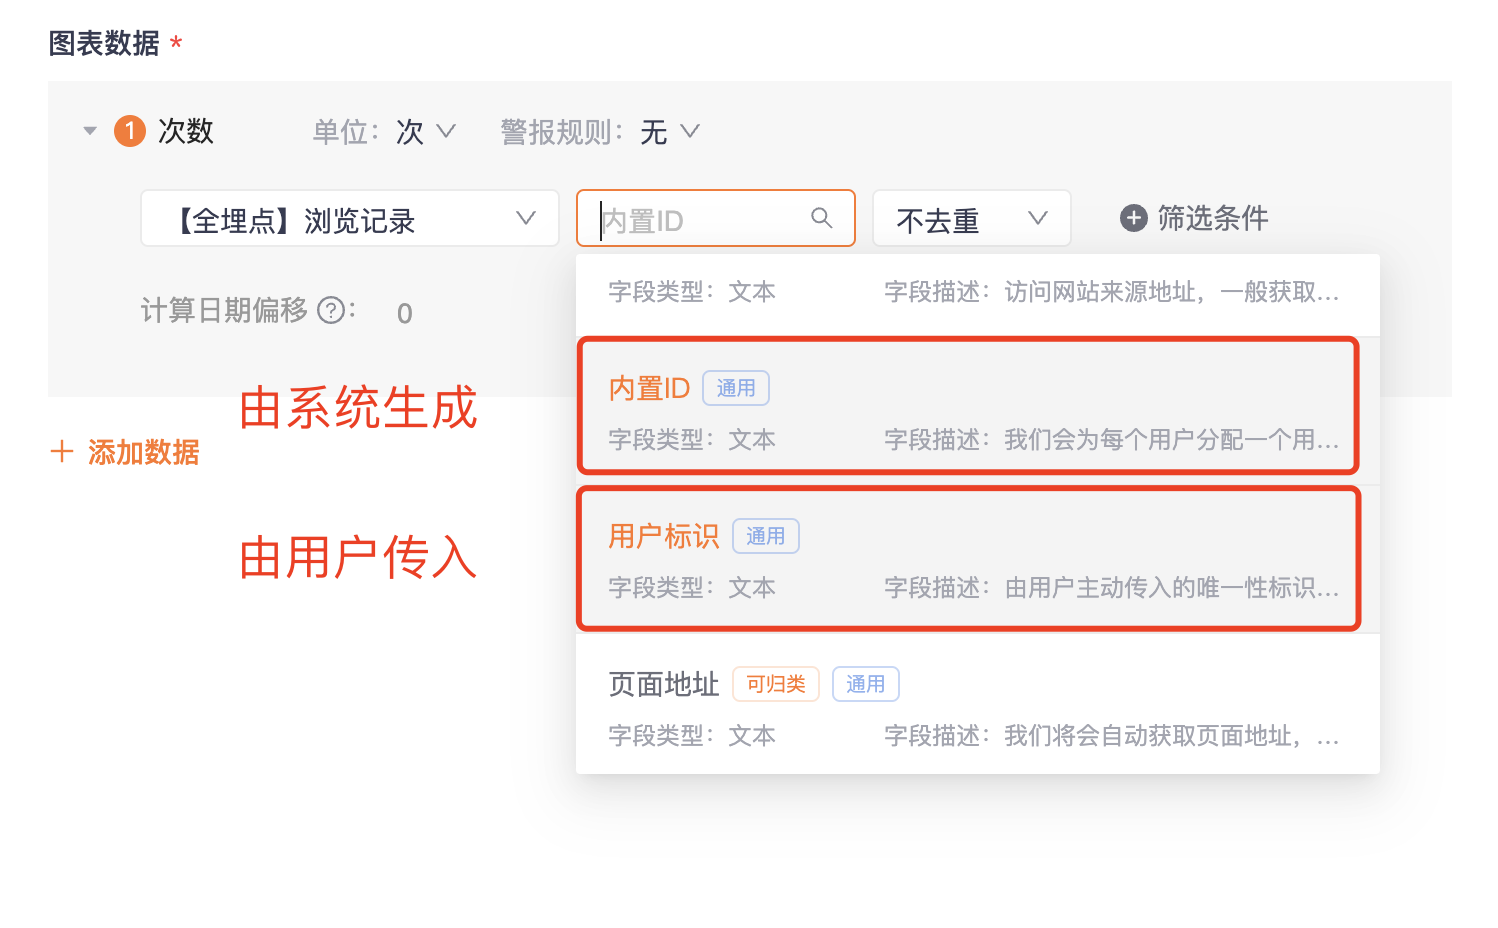Click the 添加数据 link
Viewport: 1498px width, 928px height.
pos(143,452)
